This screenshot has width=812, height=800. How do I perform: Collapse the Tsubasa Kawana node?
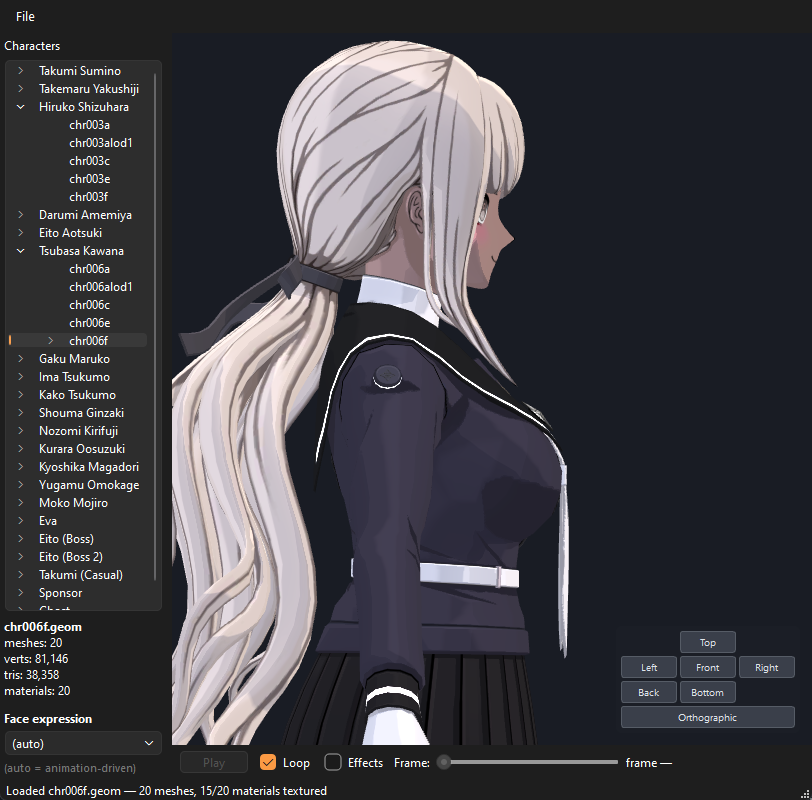click(x=21, y=251)
